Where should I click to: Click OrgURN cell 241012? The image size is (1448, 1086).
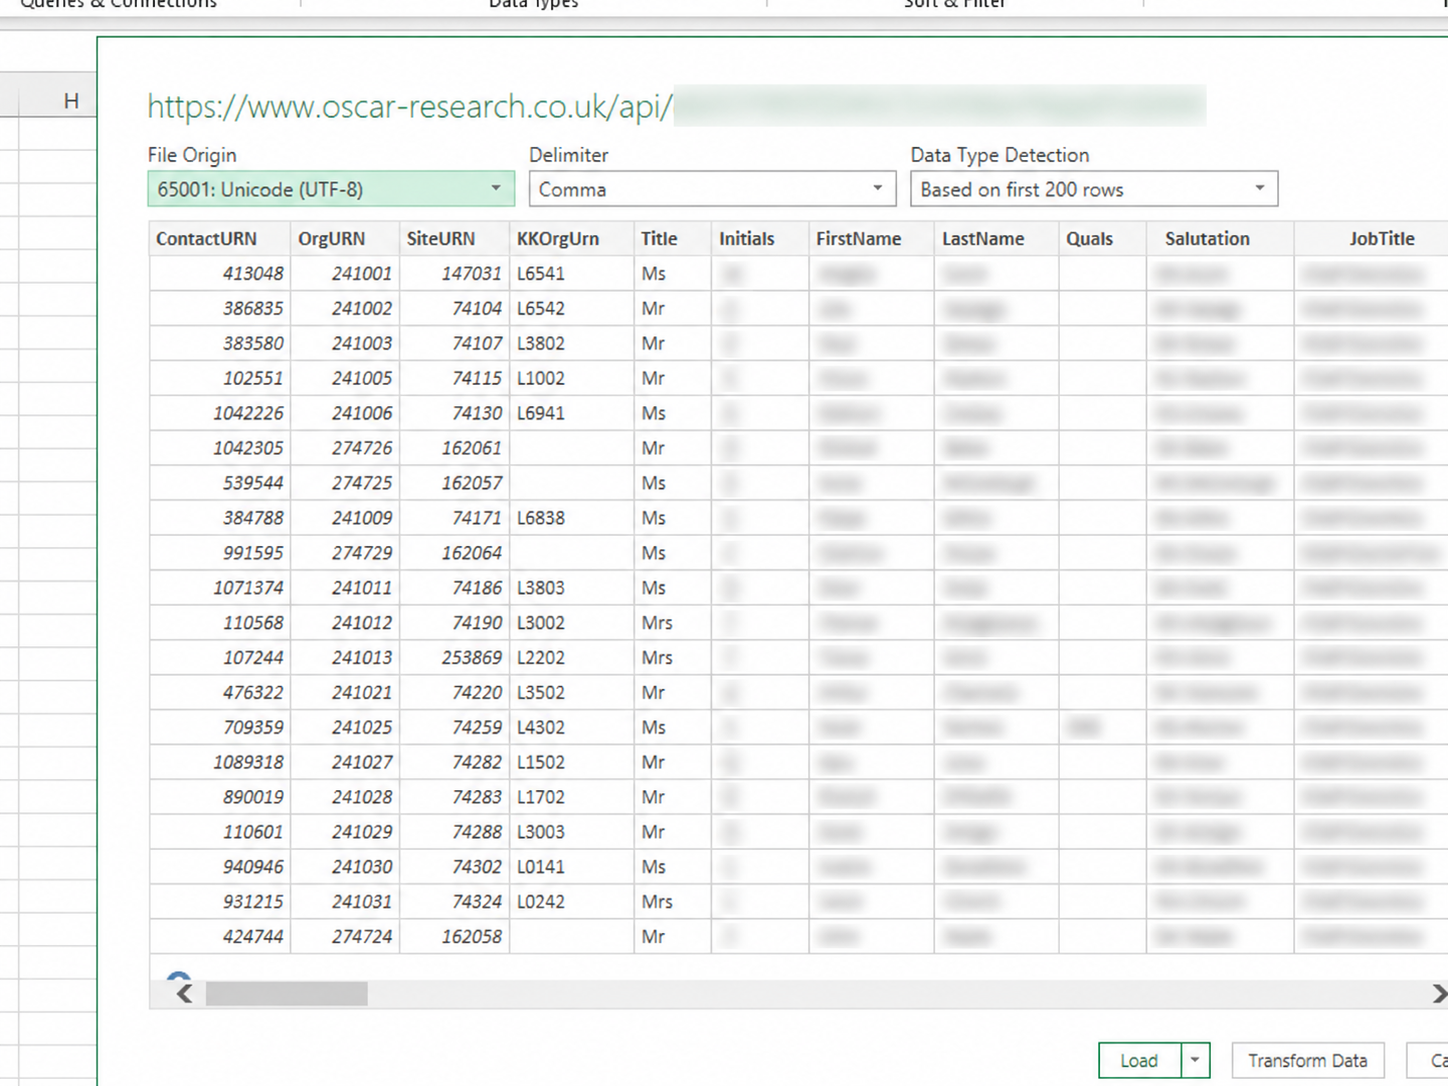tap(345, 623)
